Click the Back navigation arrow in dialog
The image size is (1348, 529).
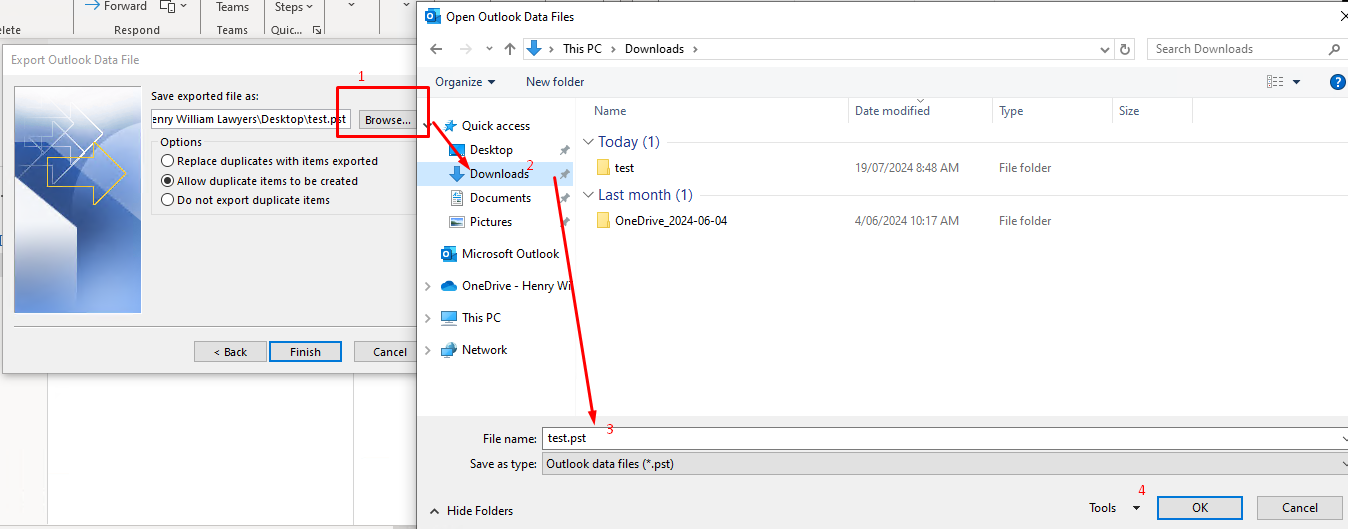tap(436, 49)
